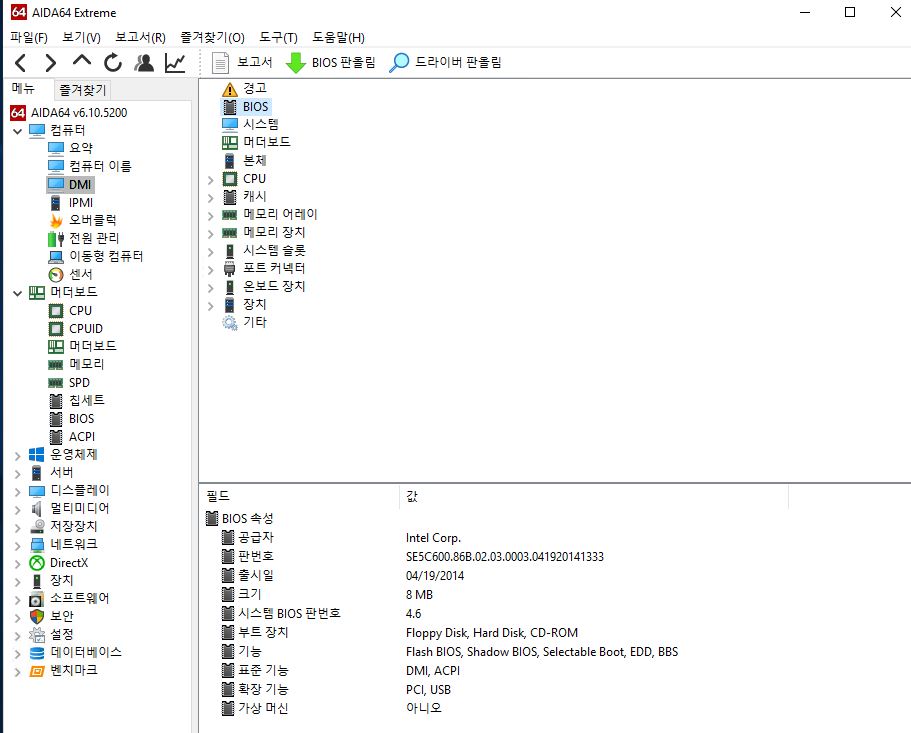Click the 필드 column header

click(x=299, y=496)
